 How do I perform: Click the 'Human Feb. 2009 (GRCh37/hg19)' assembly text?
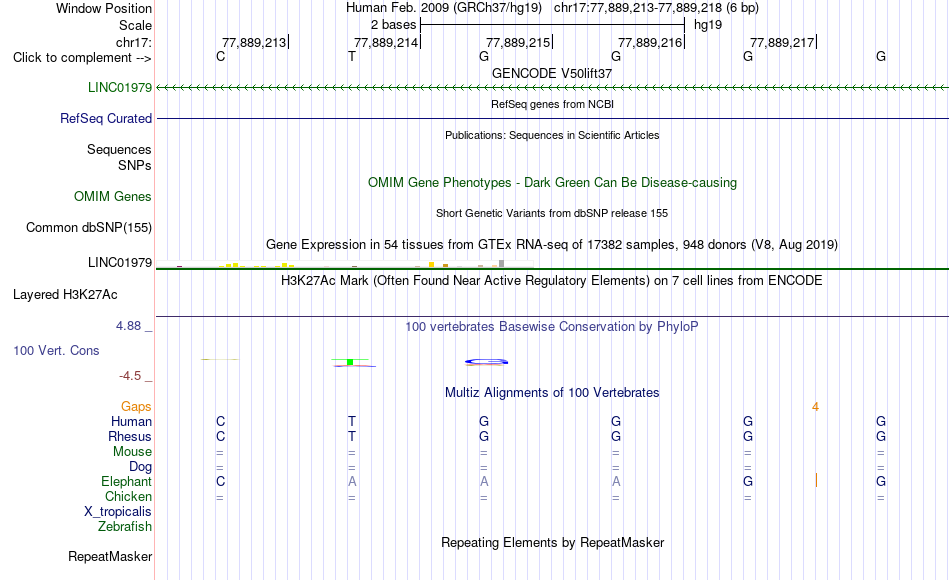[444, 8]
